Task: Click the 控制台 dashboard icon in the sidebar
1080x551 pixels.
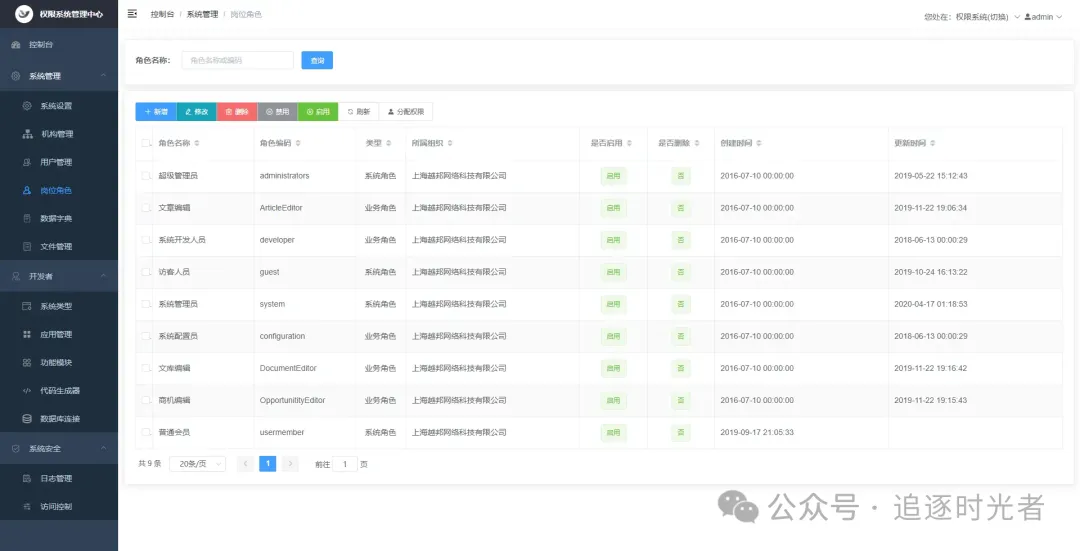Action: click(x=16, y=45)
